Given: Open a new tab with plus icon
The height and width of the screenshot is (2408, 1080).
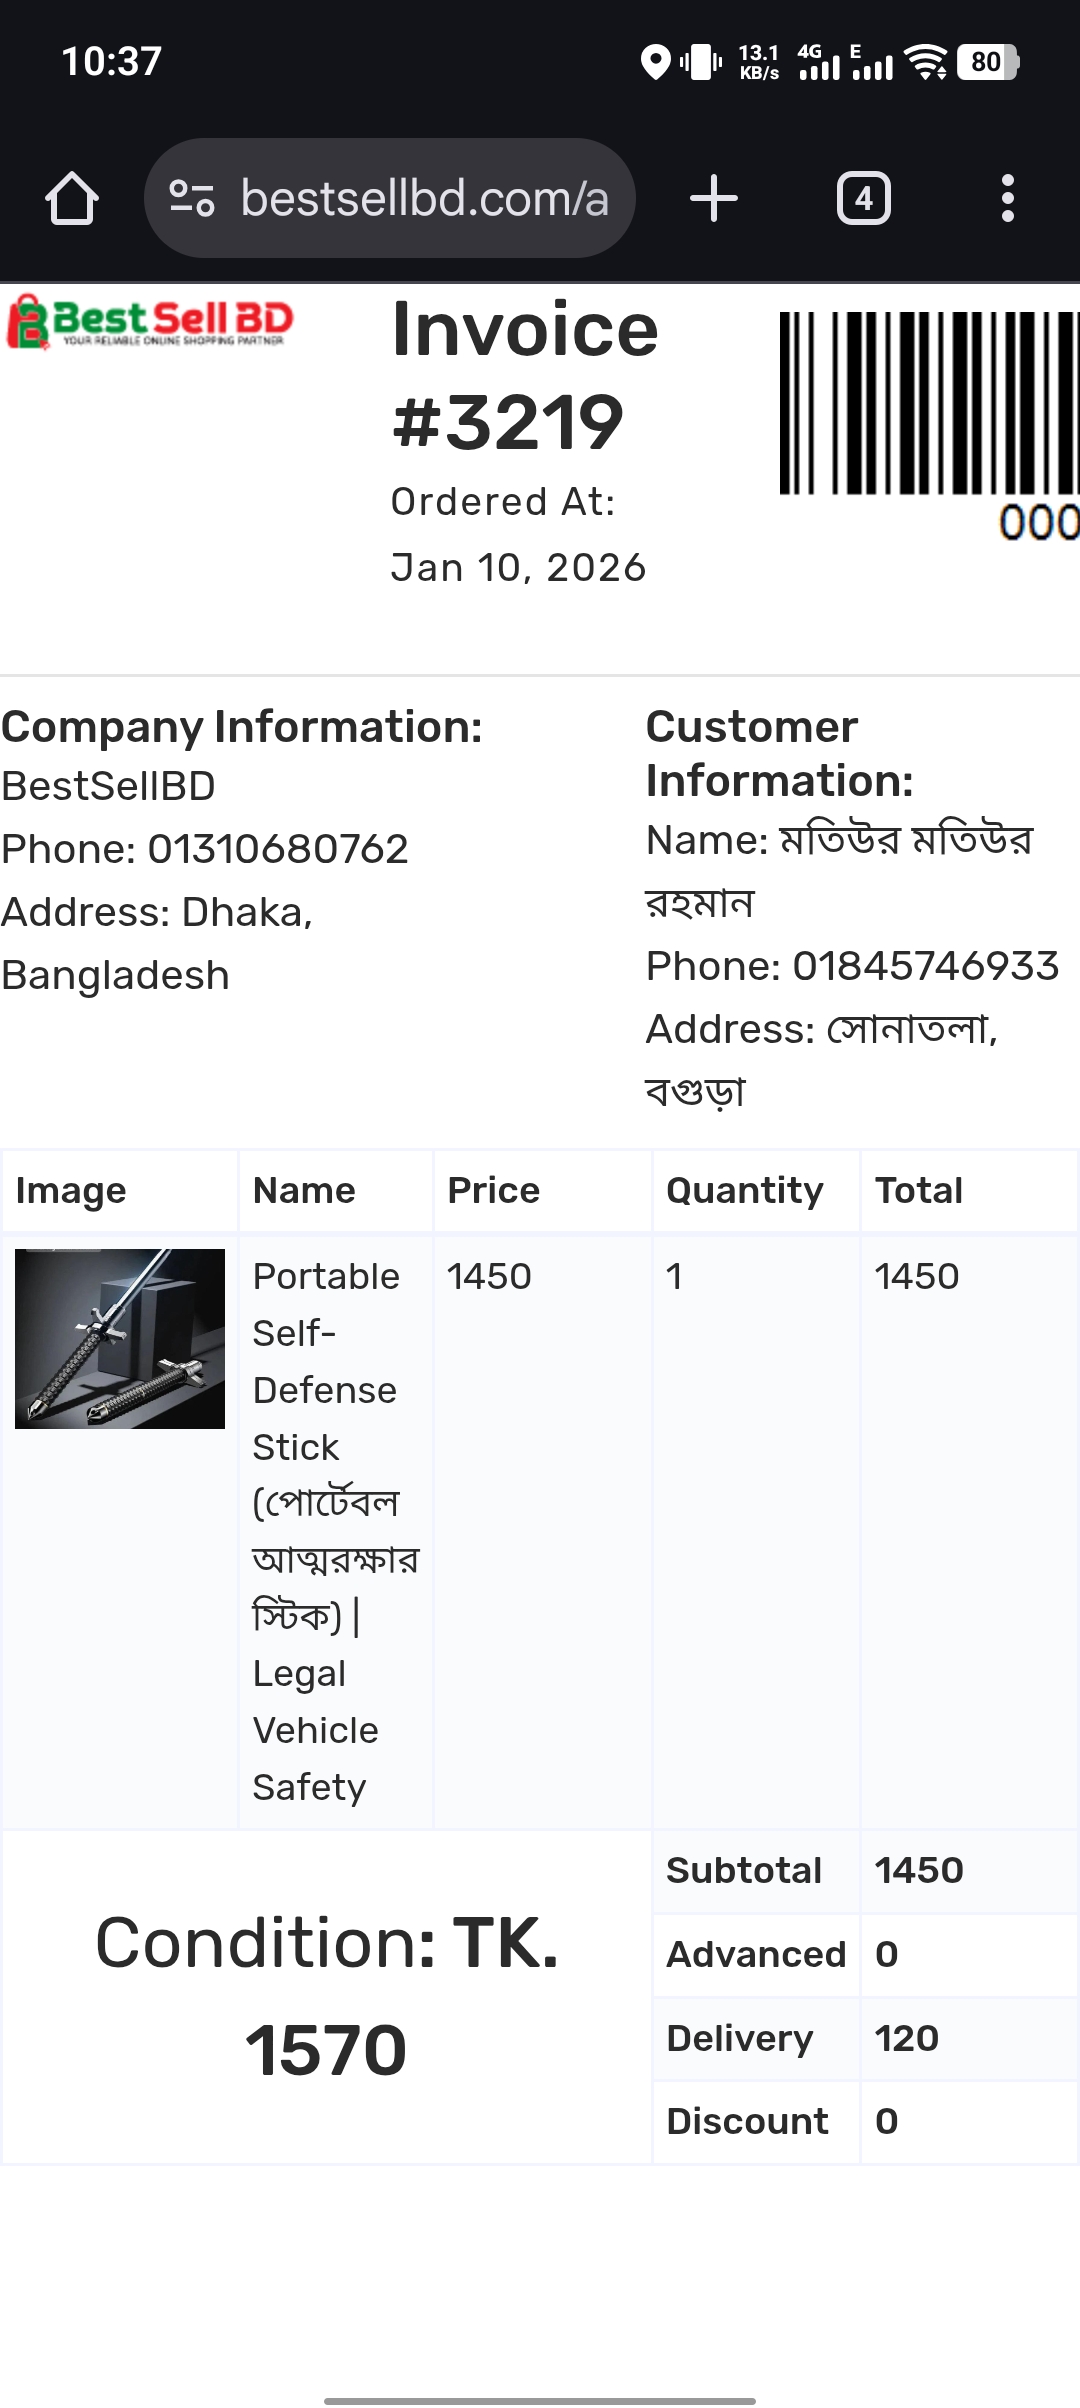Looking at the screenshot, I should pyautogui.click(x=714, y=198).
